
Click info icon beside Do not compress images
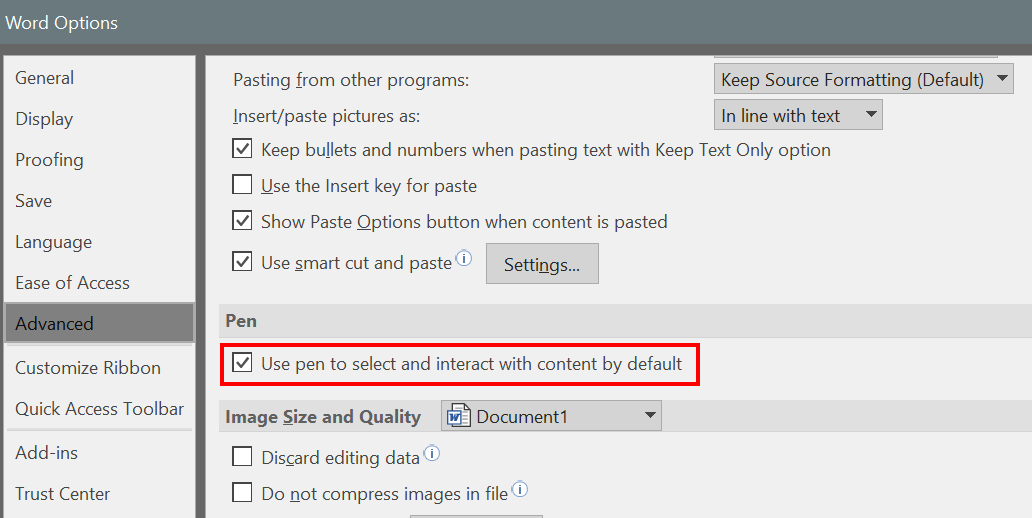pyautogui.click(x=520, y=489)
